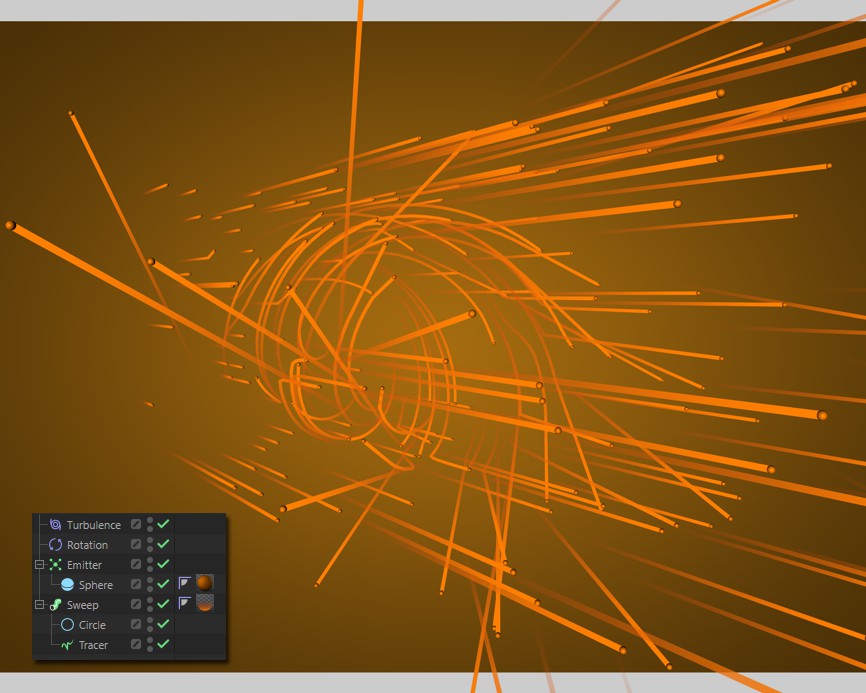Viewport: 866px width, 693px height.
Task: Open the layer box in the Circle row
Action: click(x=136, y=624)
